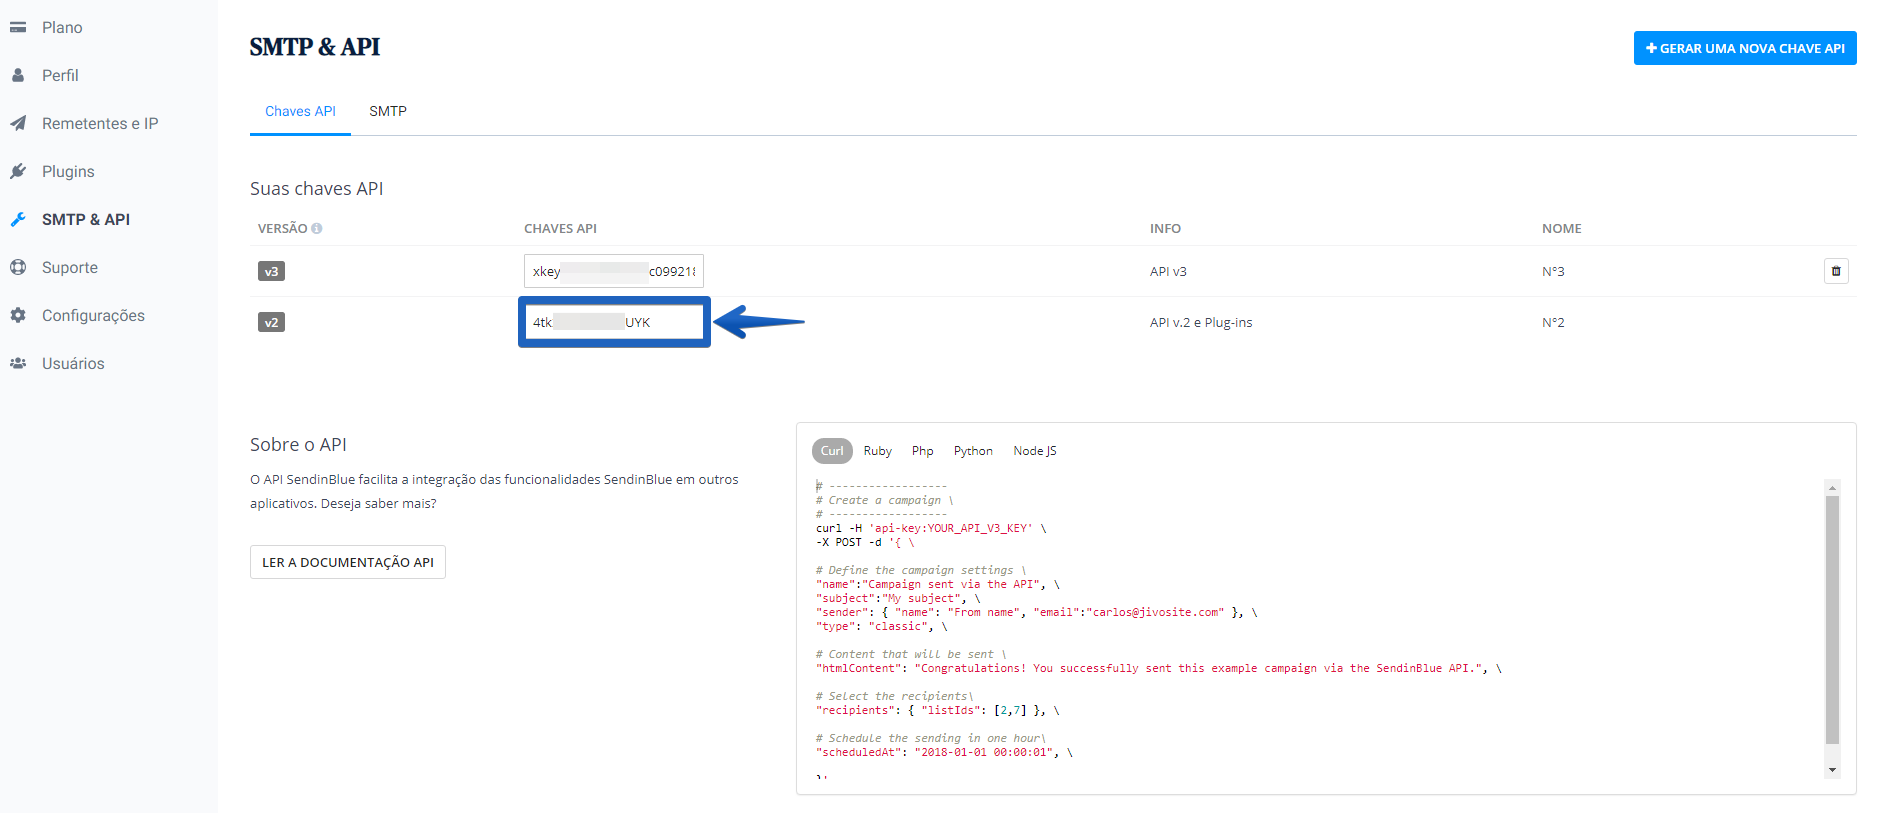1884x813 pixels.
Task: Click the NOME column header
Action: click(x=1562, y=229)
